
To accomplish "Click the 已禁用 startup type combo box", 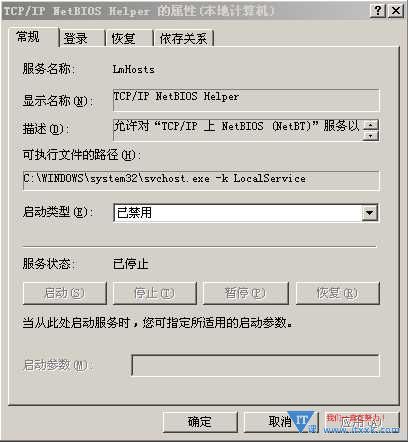I will (246, 213).
